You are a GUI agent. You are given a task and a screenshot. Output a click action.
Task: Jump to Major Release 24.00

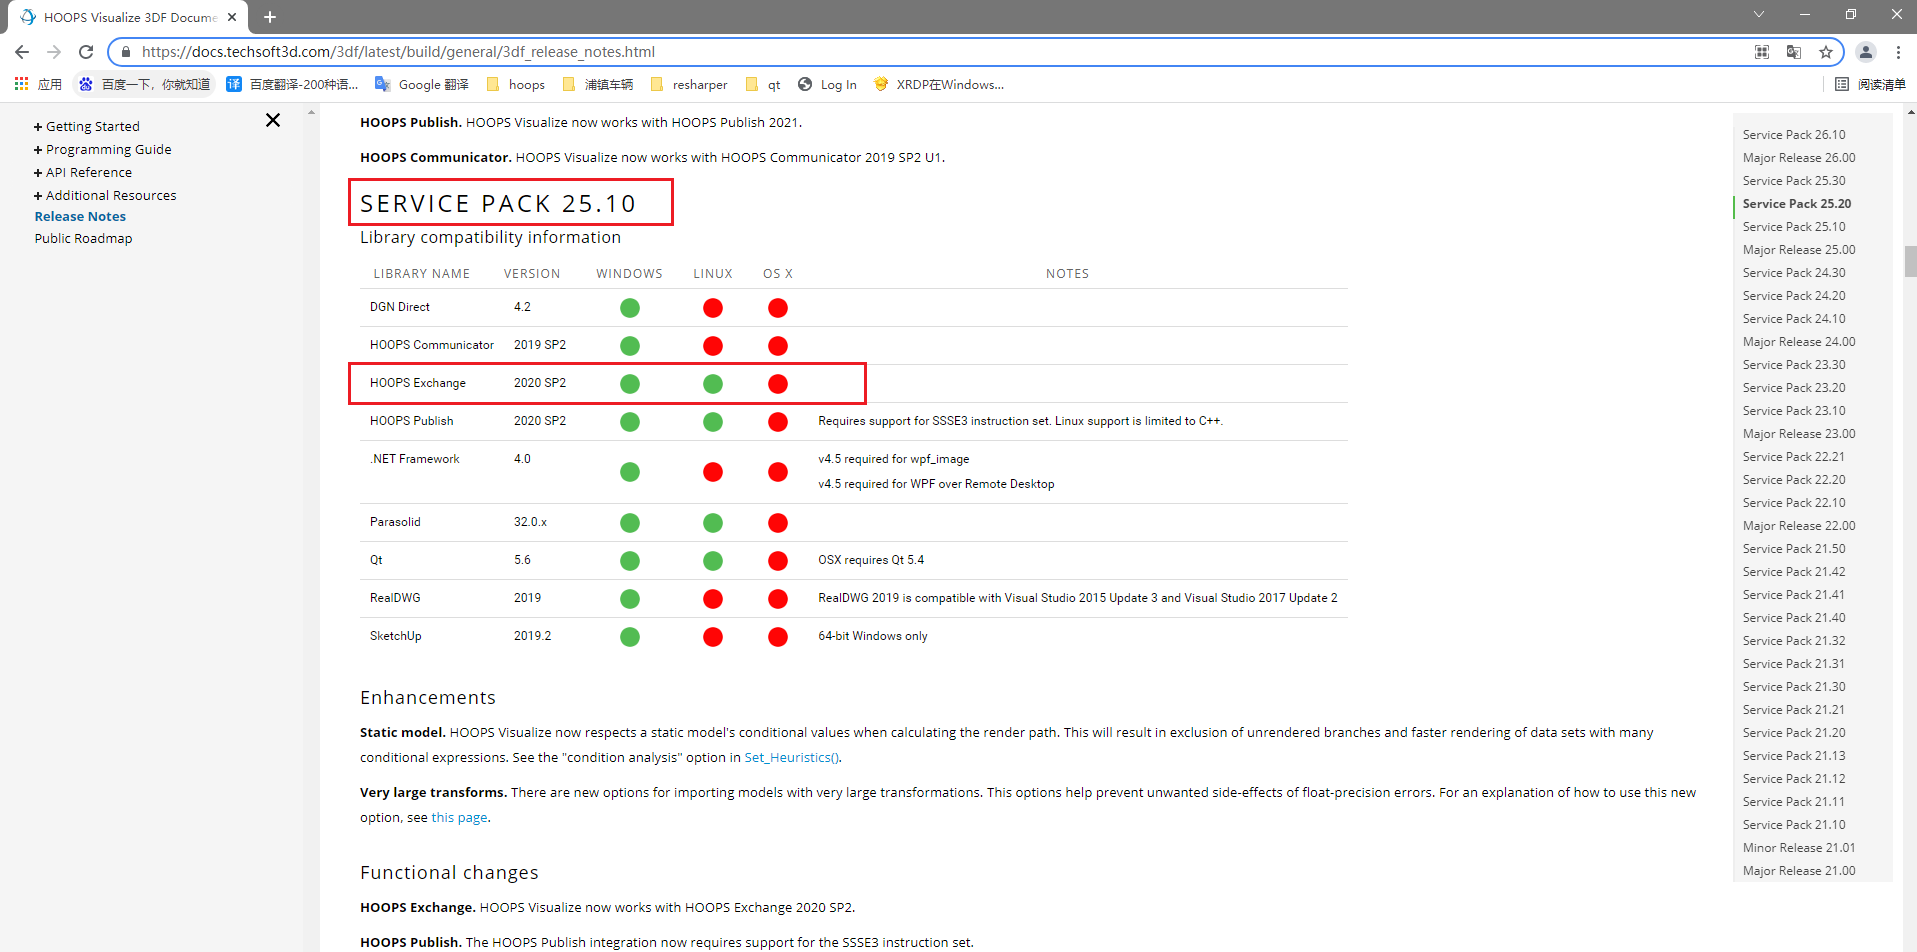point(1799,342)
